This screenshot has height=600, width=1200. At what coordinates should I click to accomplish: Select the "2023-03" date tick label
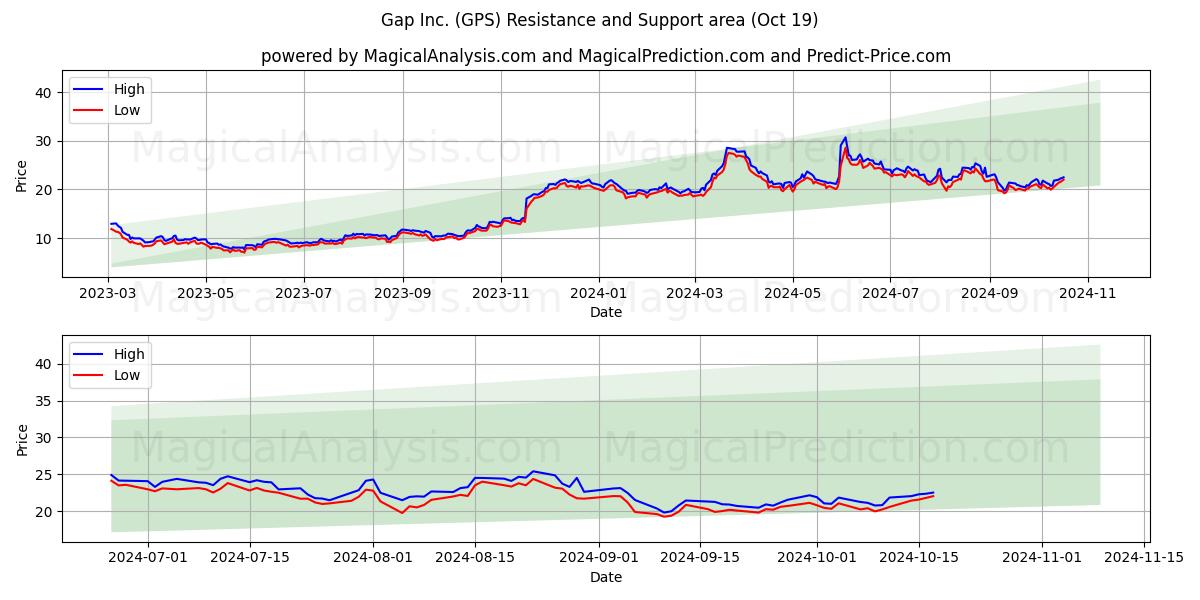pos(109,294)
